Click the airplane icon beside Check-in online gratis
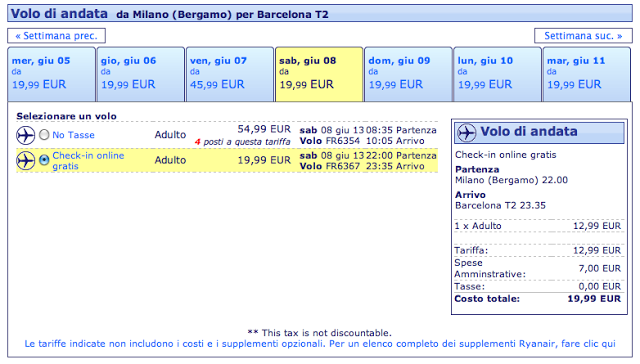The image size is (640, 364). [25, 161]
